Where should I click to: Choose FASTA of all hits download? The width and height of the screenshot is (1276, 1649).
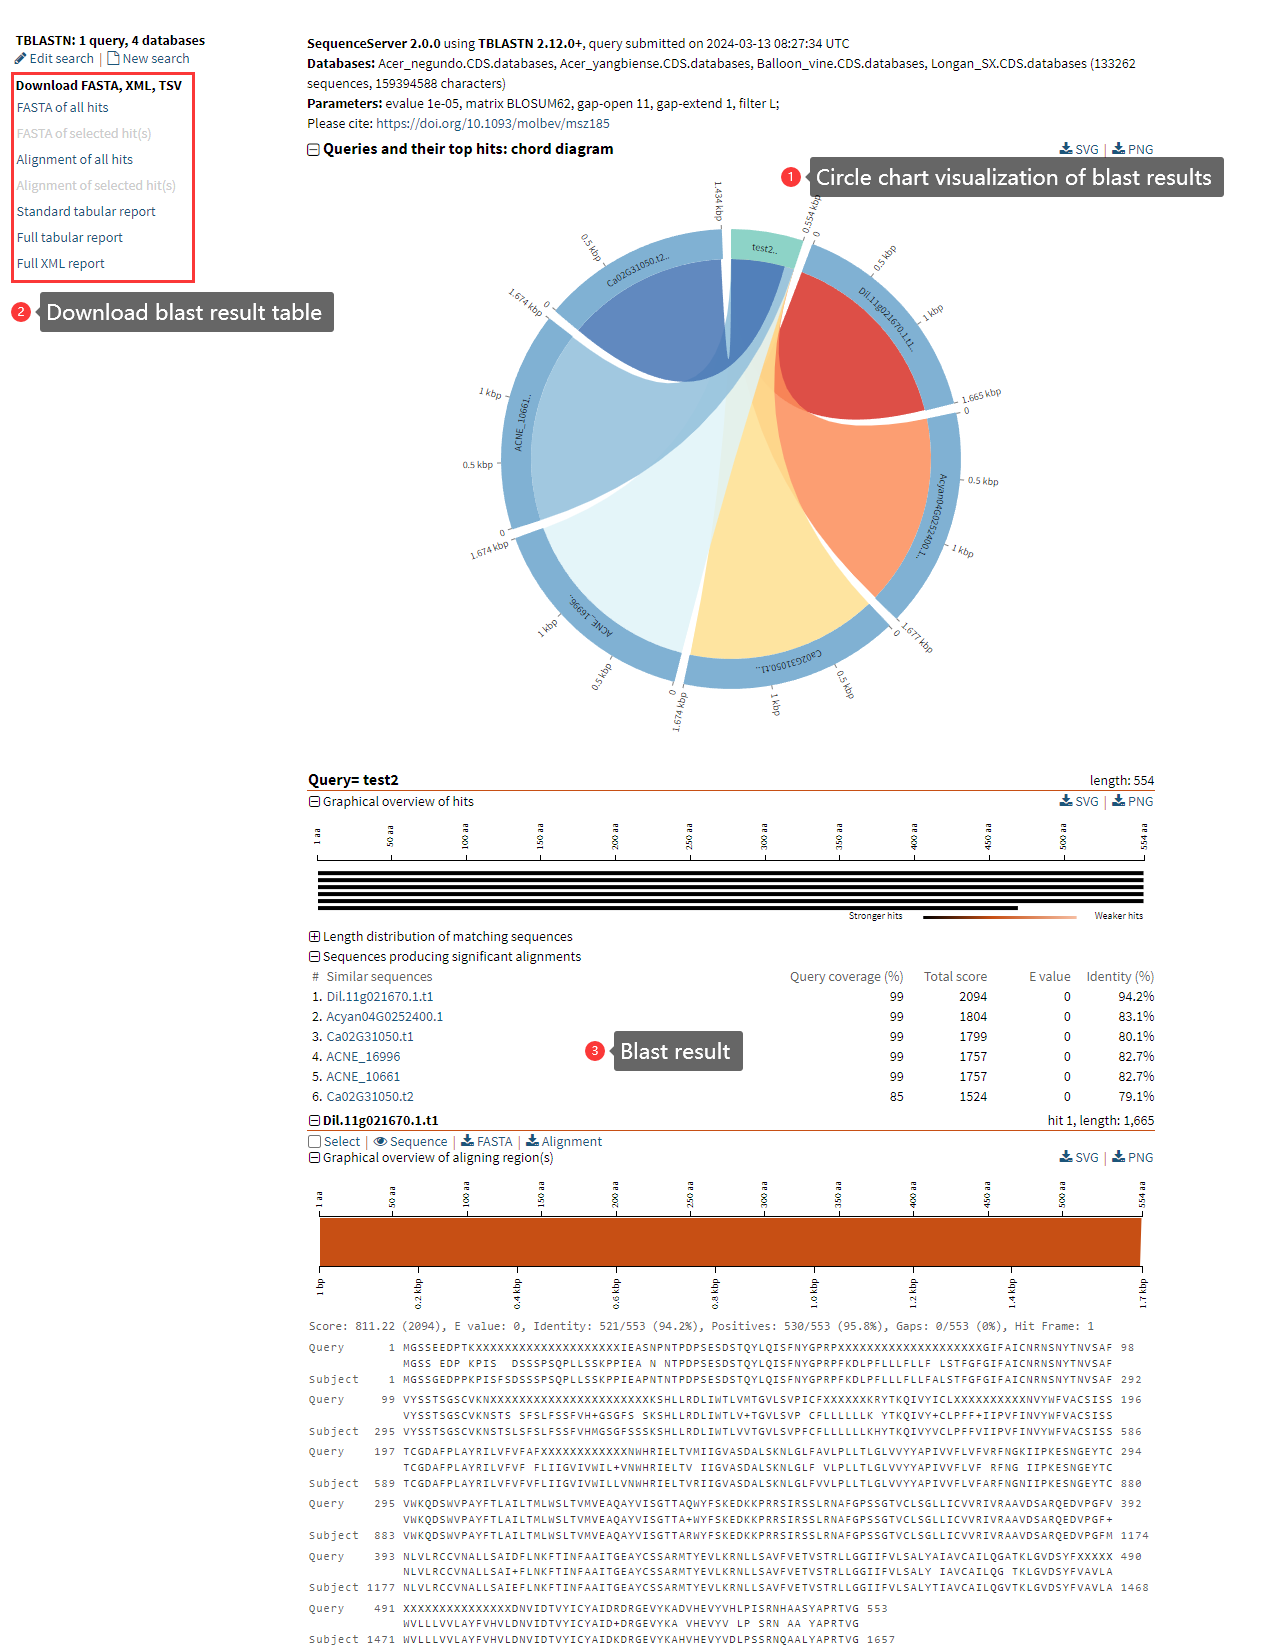(x=62, y=107)
